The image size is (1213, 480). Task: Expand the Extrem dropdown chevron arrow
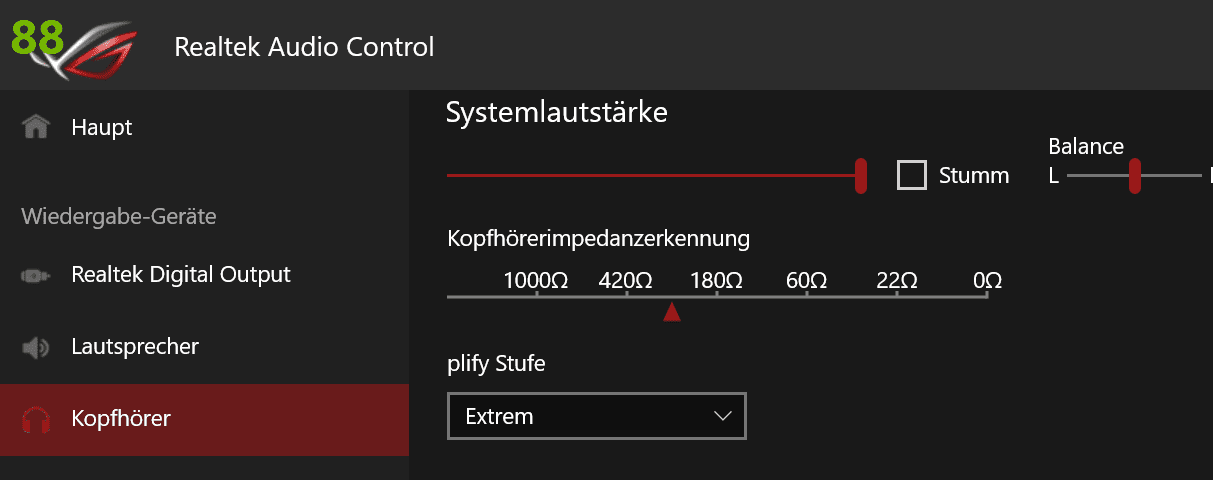pyautogui.click(x=724, y=416)
